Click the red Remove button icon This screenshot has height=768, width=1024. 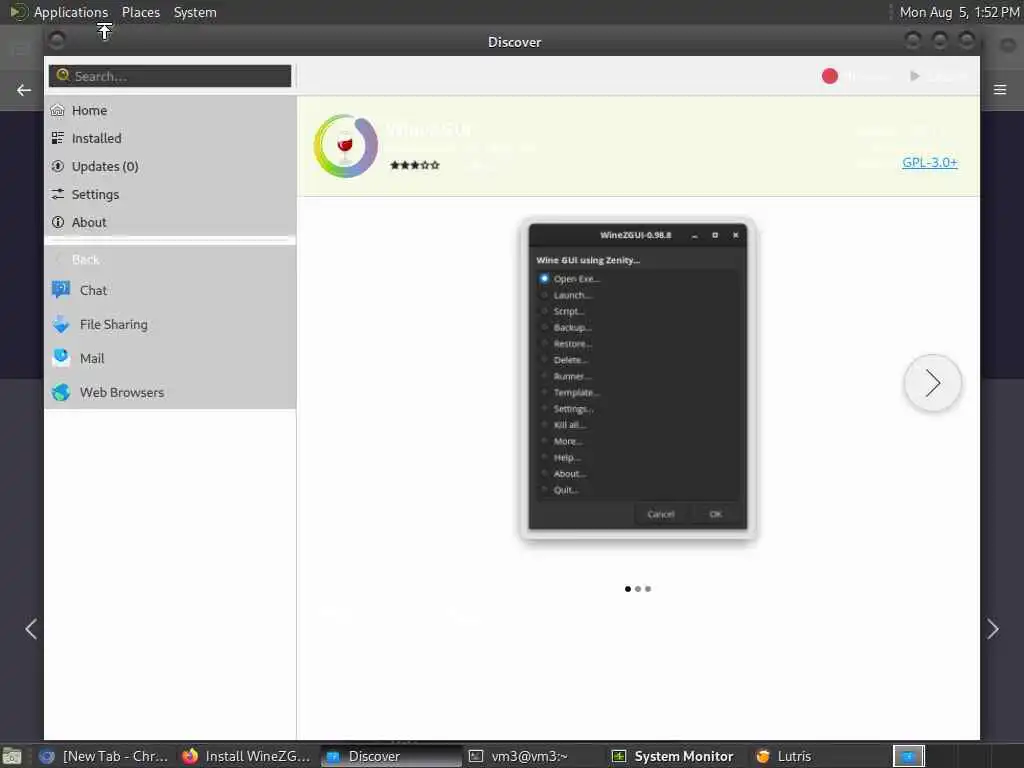829,76
